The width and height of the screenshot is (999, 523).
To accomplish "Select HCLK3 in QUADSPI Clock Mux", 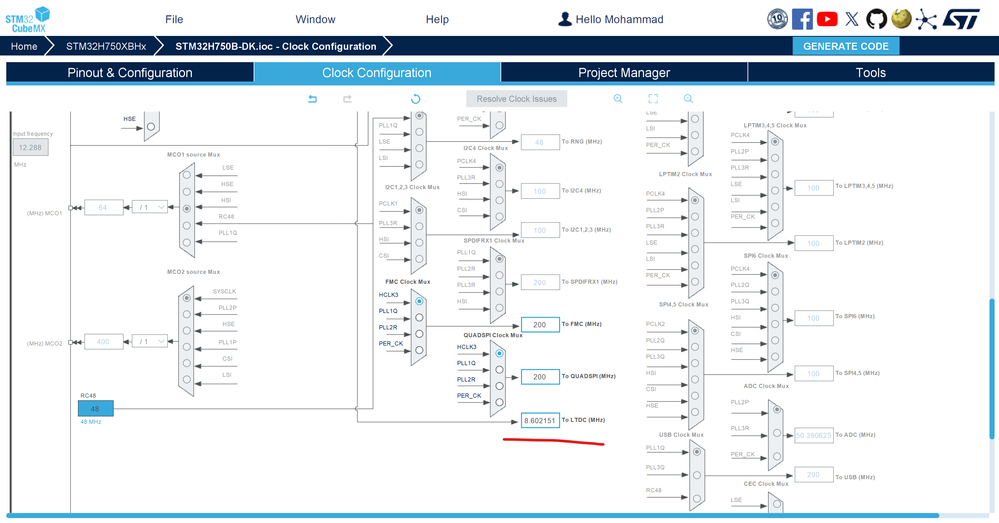I will point(500,354).
